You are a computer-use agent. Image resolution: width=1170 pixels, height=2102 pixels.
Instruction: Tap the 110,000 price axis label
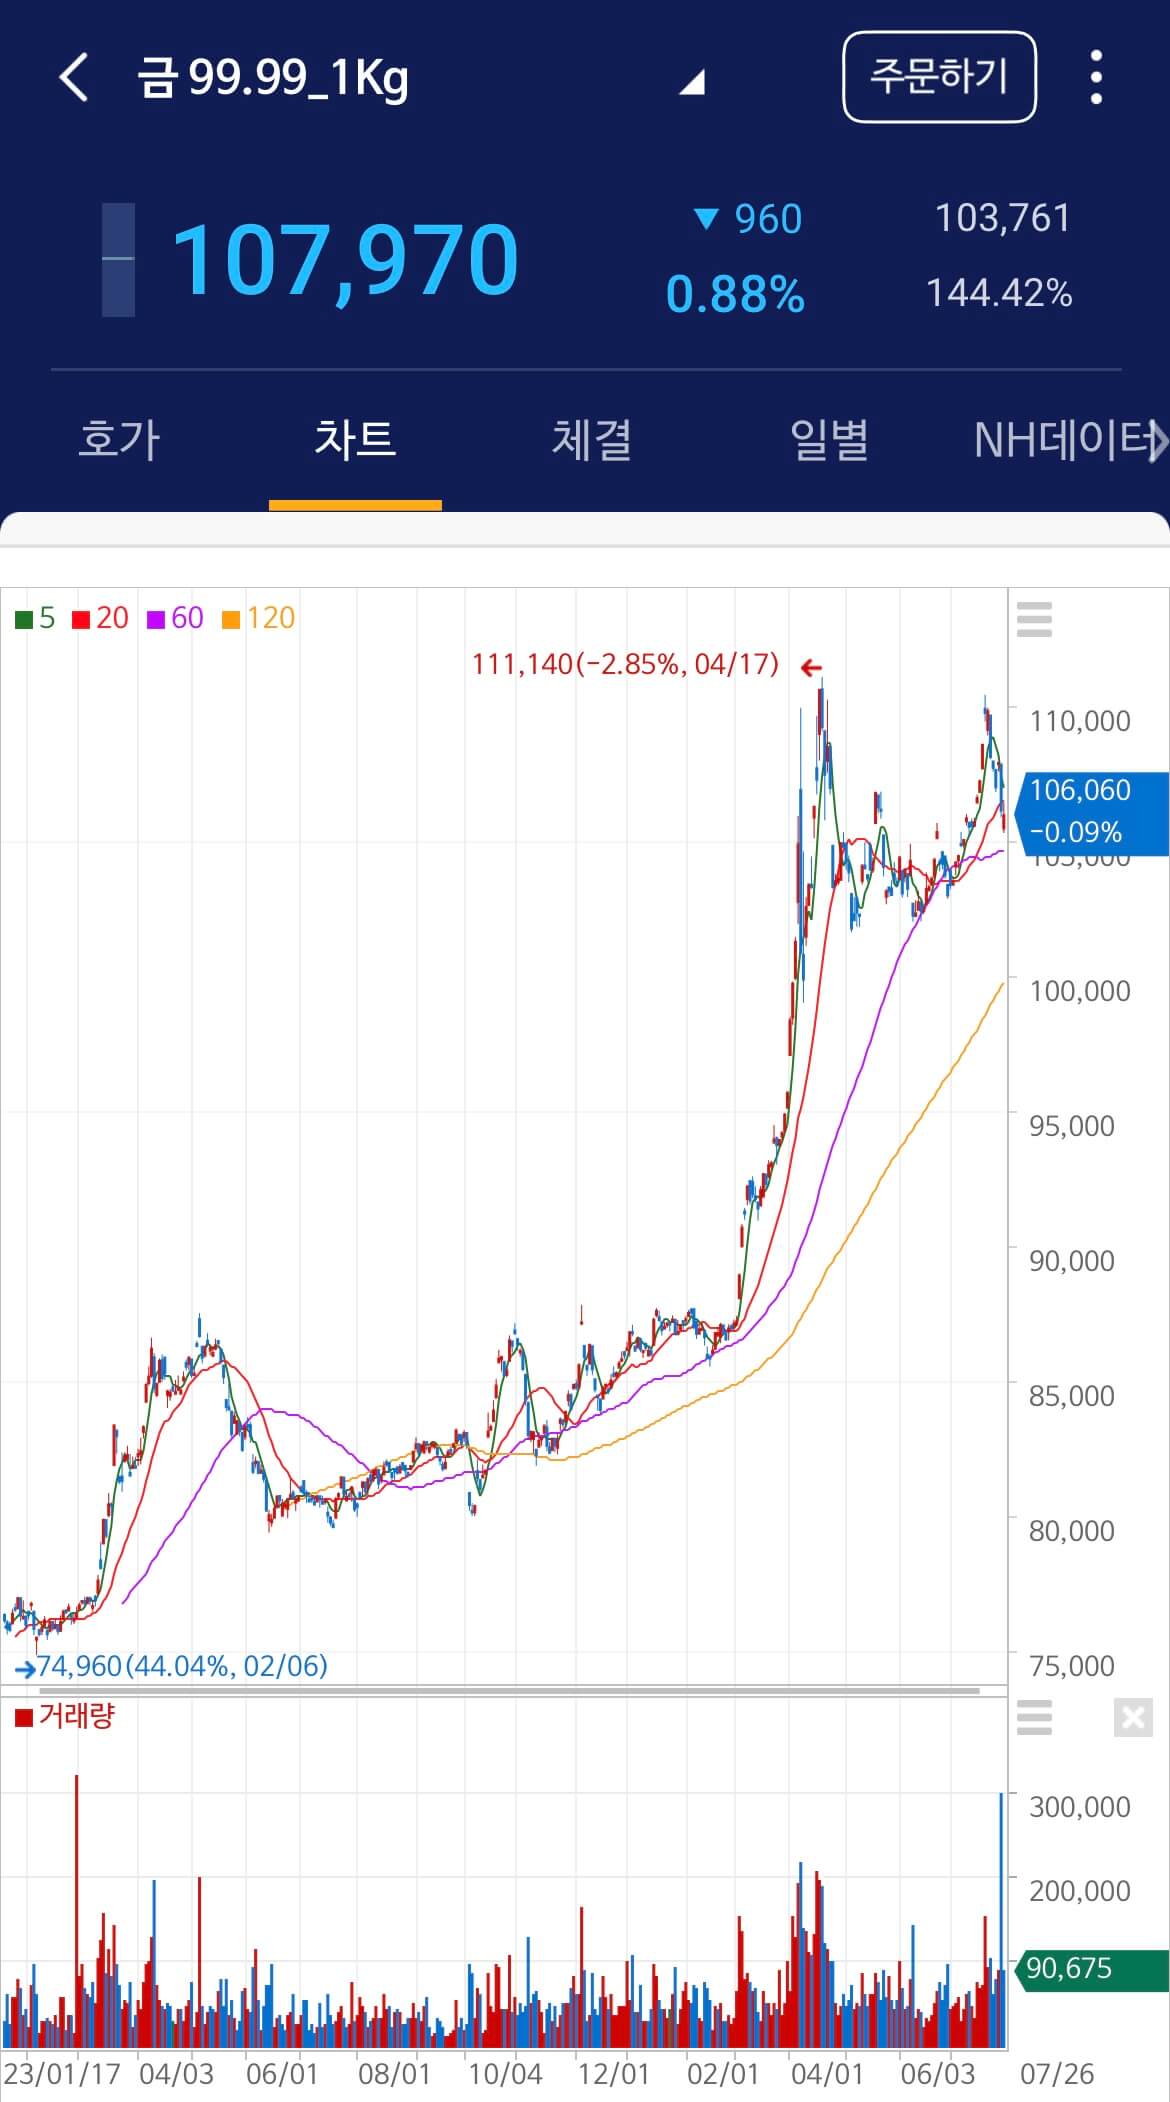pos(1080,721)
